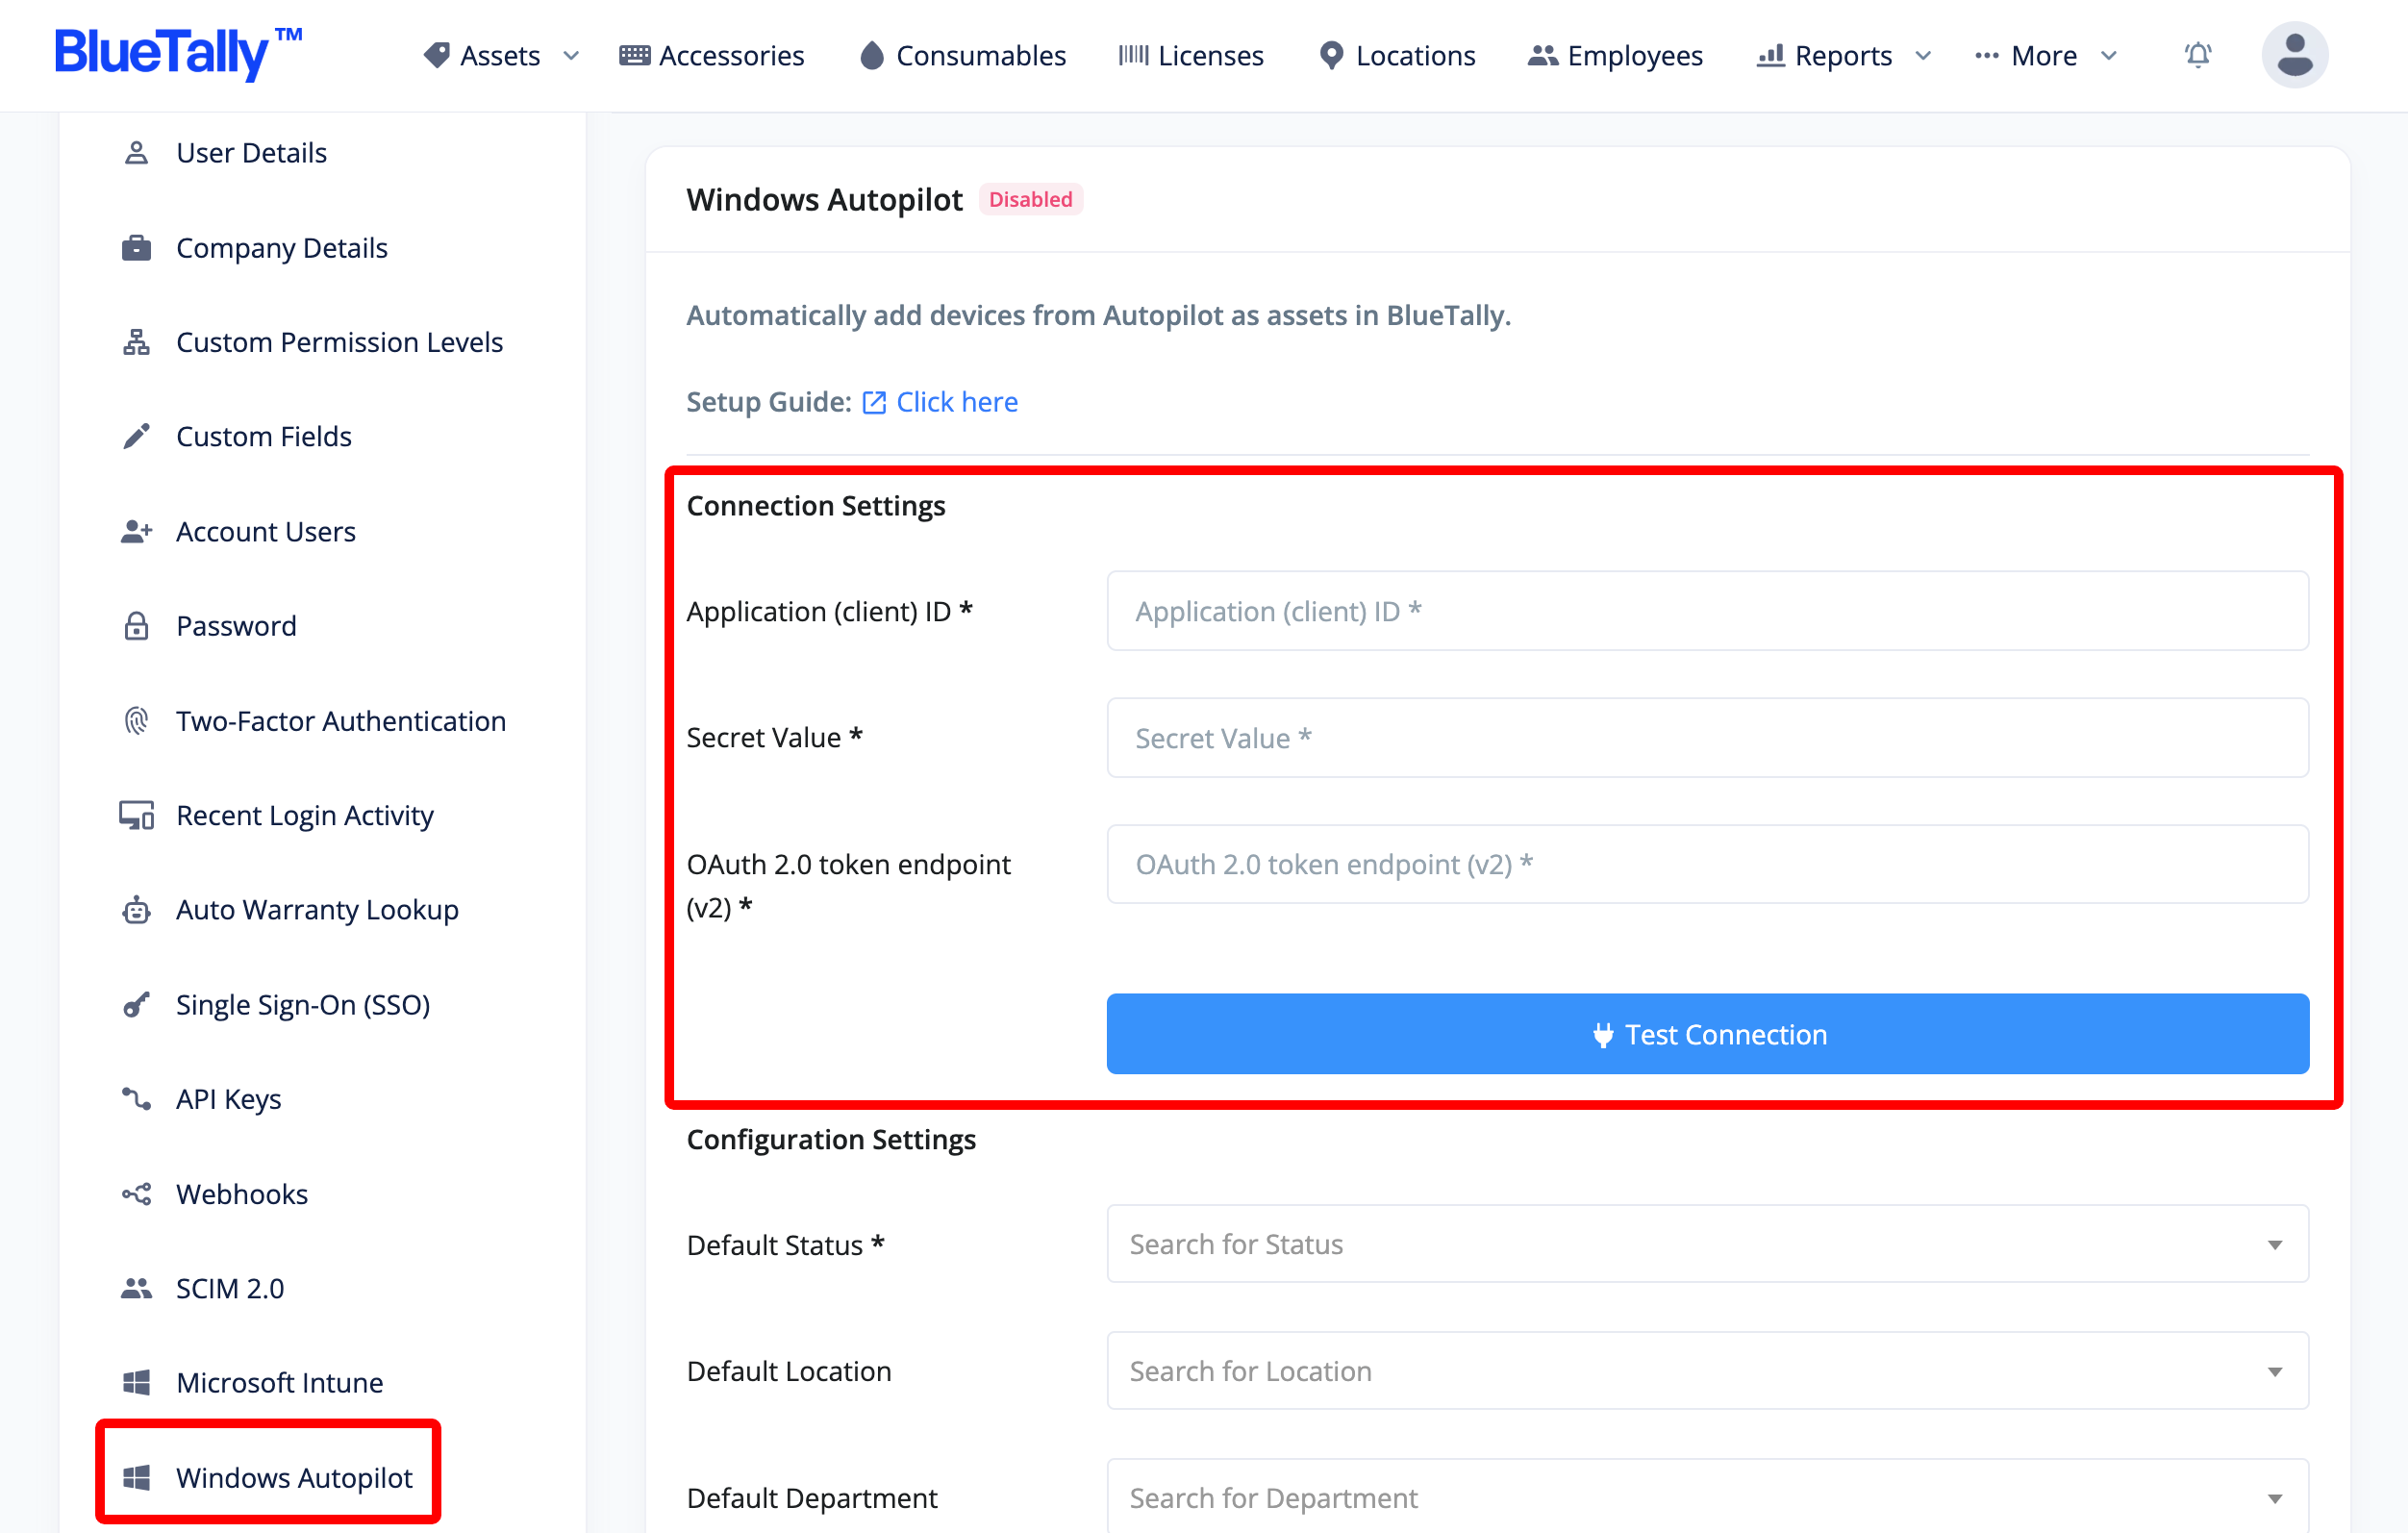Open the More menu

click(2046, 55)
